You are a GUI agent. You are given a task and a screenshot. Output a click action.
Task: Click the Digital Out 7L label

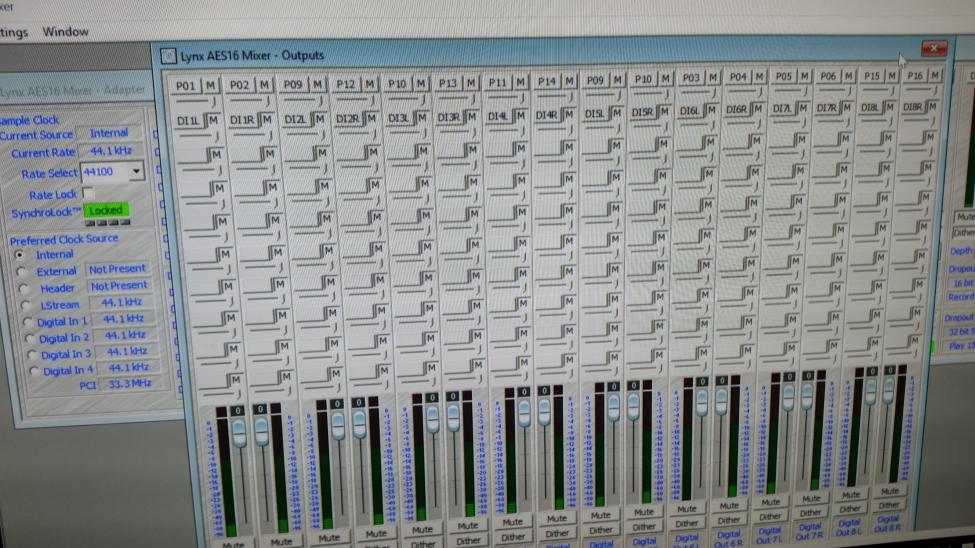pos(769,536)
